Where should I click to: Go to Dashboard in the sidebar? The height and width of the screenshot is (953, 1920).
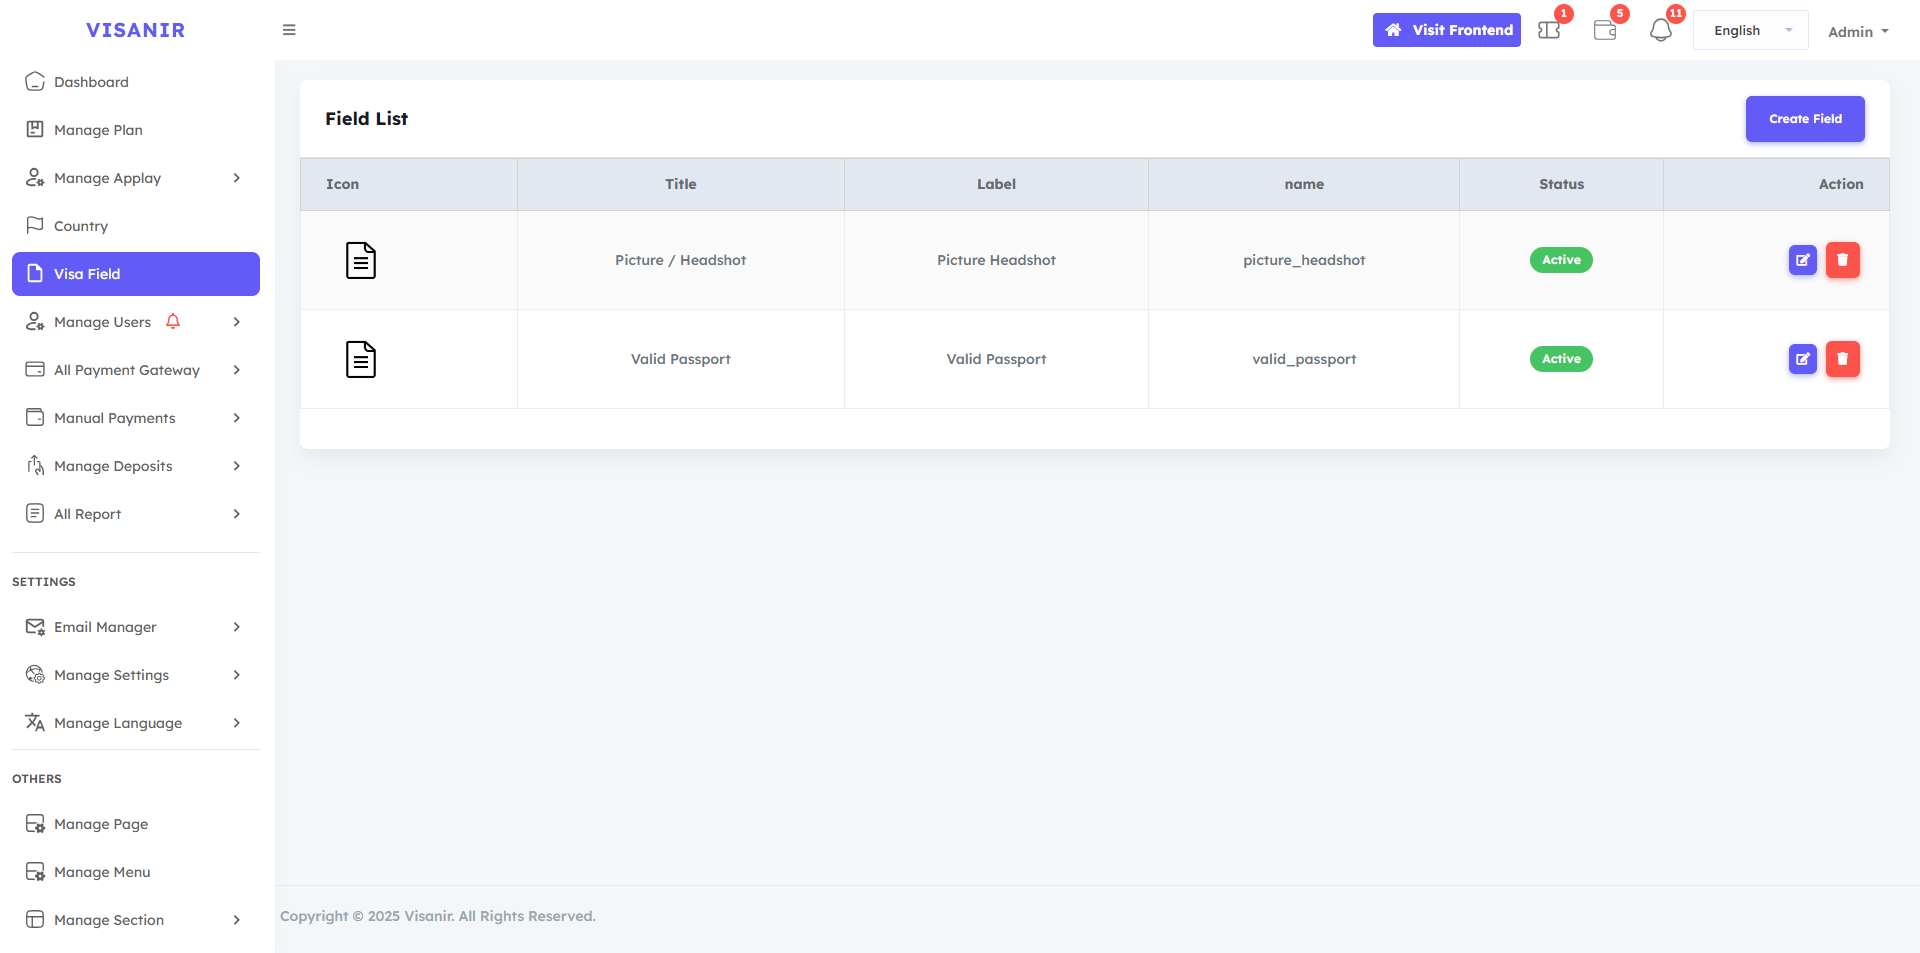(x=91, y=82)
